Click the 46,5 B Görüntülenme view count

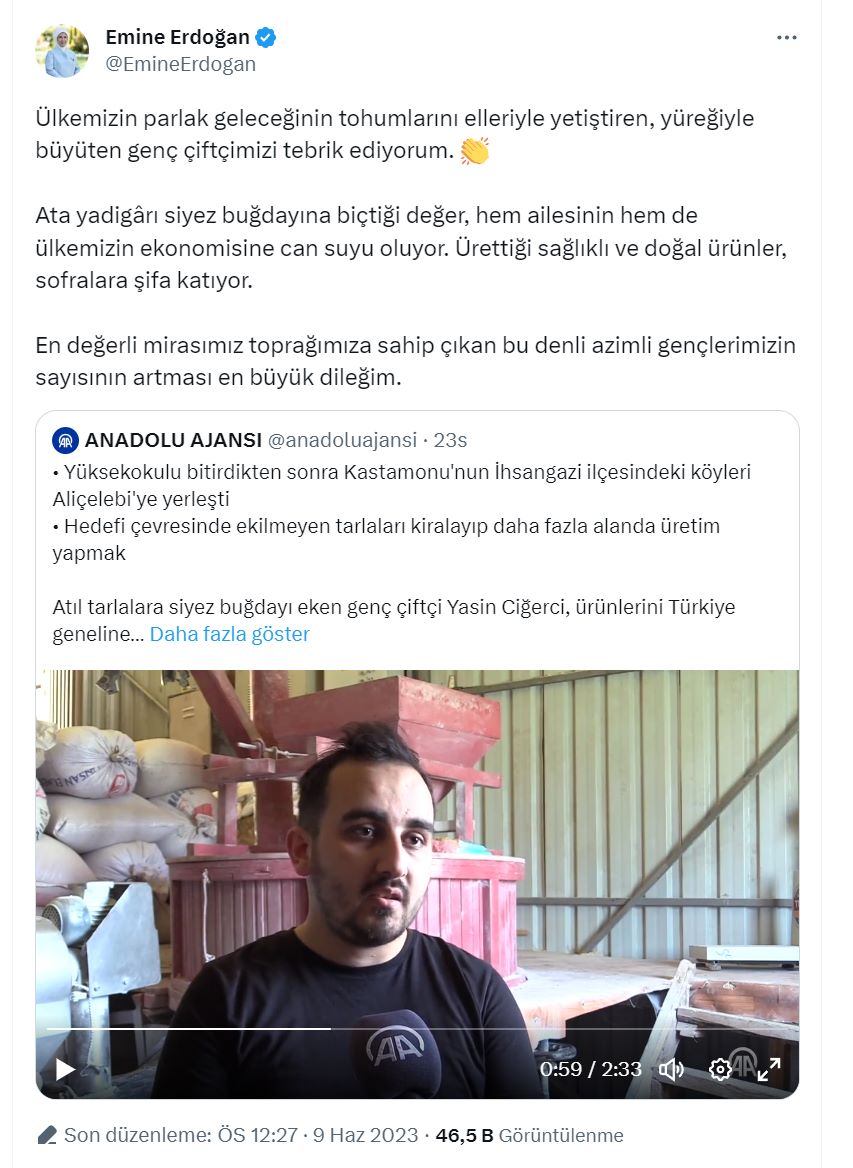pyautogui.click(x=530, y=1135)
